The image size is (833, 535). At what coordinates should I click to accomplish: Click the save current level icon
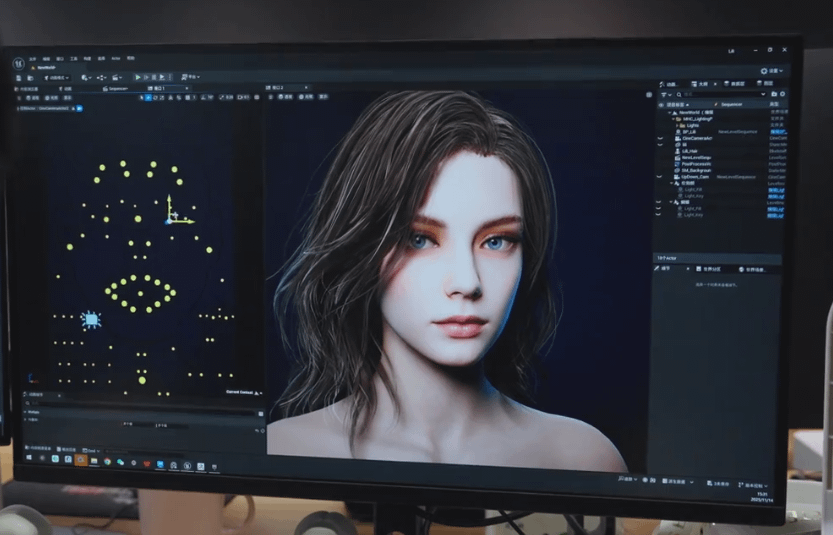tap(19, 78)
